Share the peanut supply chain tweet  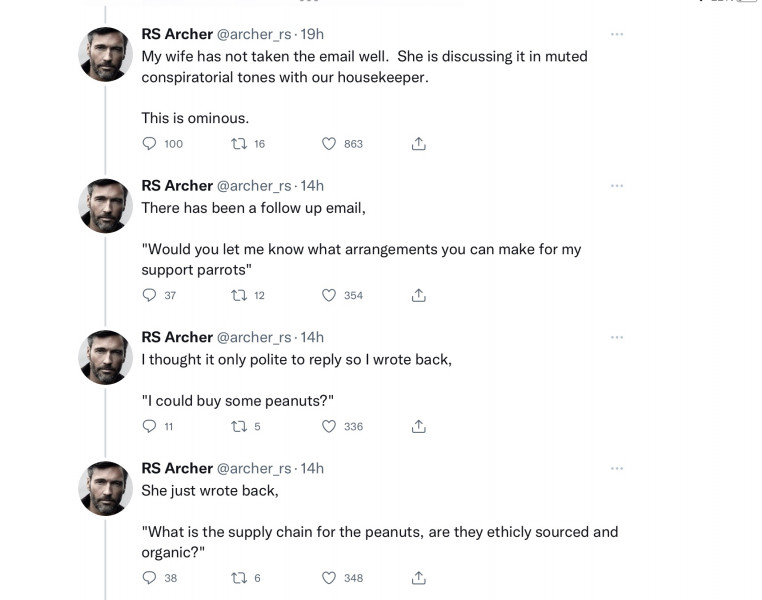[x=419, y=578]
